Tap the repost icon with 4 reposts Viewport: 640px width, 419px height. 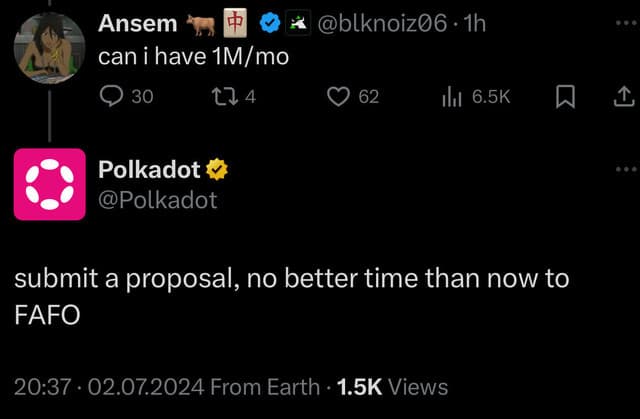[224, 97]
